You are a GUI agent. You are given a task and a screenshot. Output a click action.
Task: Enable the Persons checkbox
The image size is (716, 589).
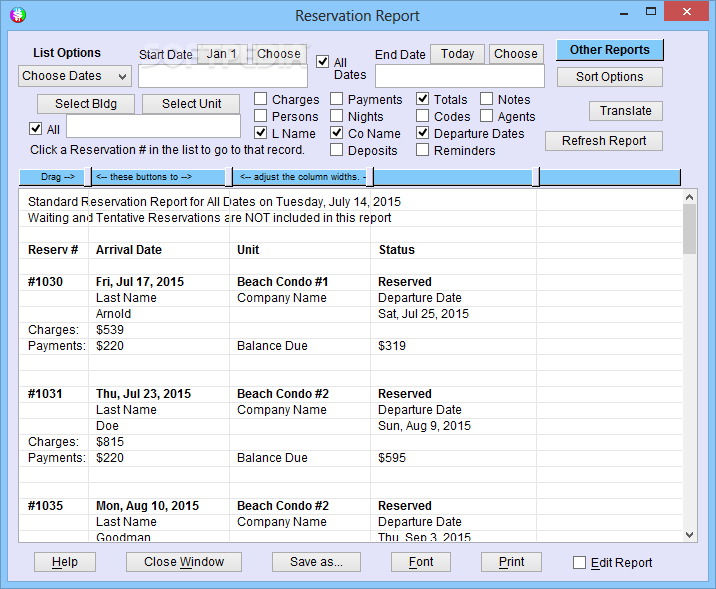click(260, 116)
